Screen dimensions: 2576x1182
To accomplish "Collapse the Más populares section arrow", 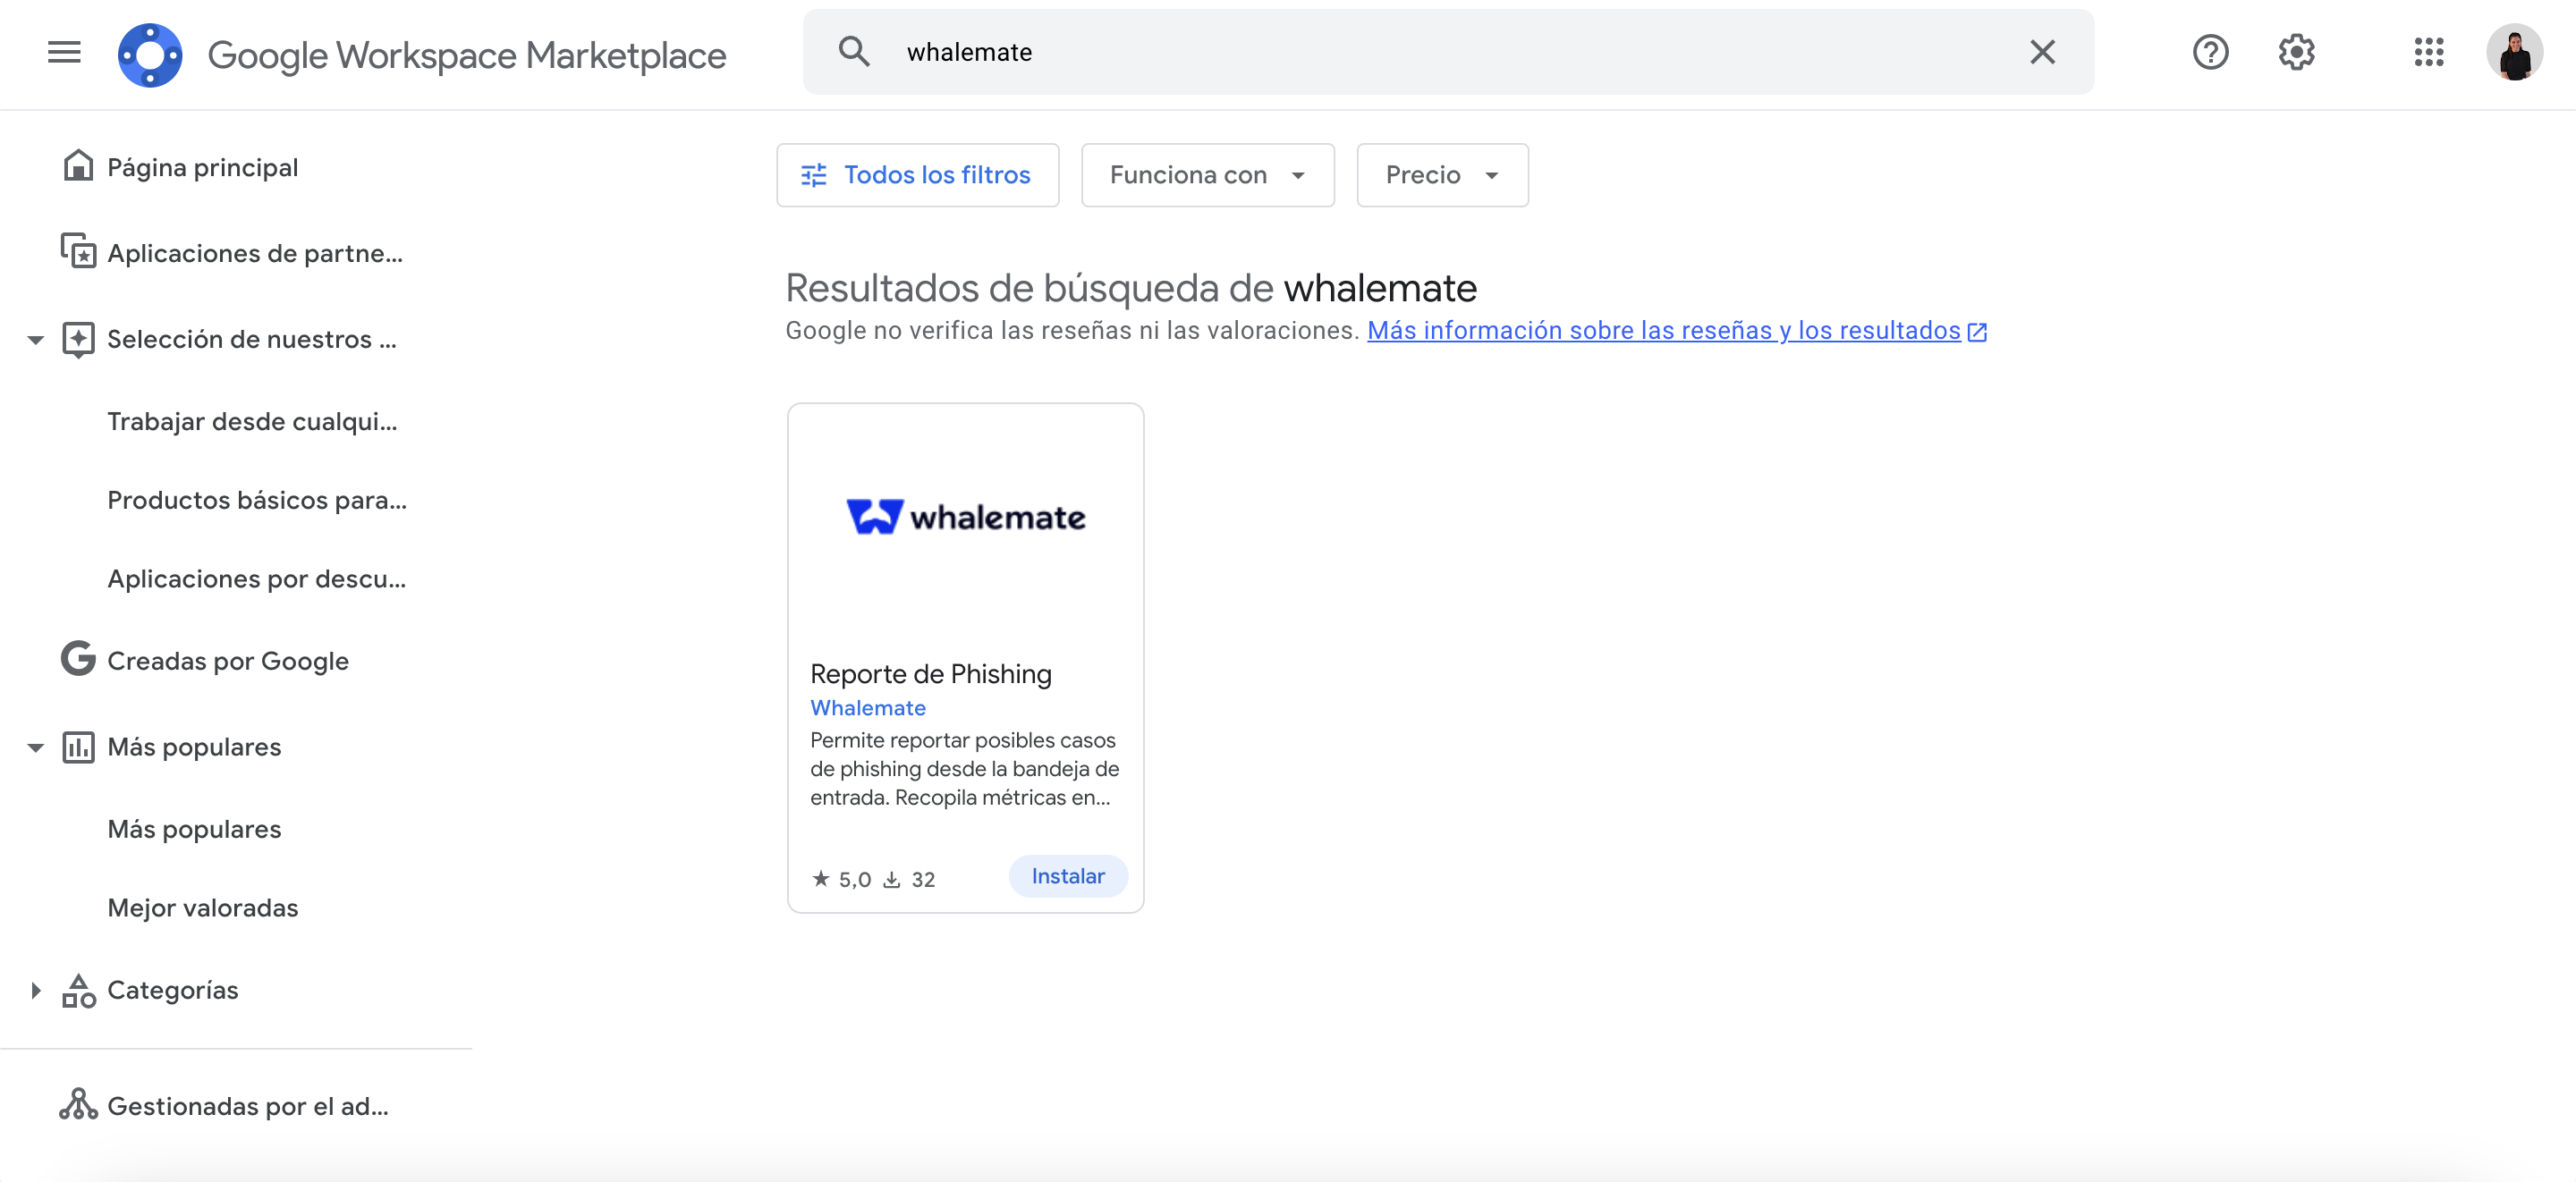I will (x=36, y=747).
